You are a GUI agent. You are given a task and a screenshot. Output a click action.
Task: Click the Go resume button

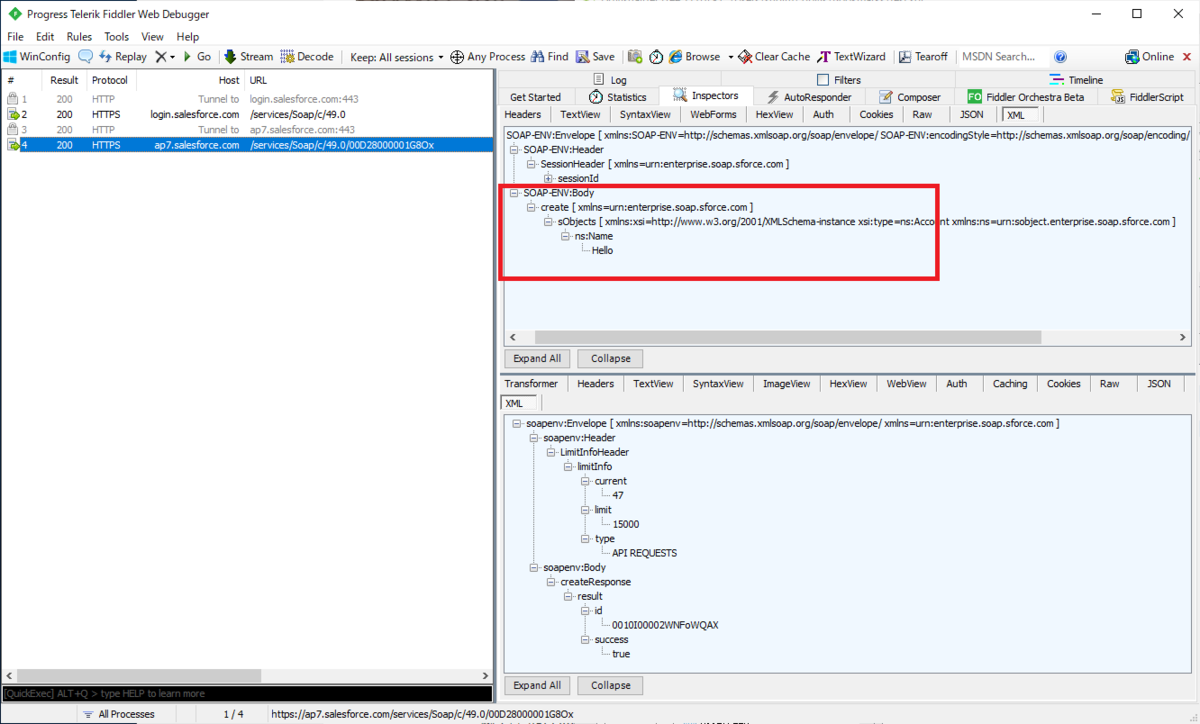(196, 57)
